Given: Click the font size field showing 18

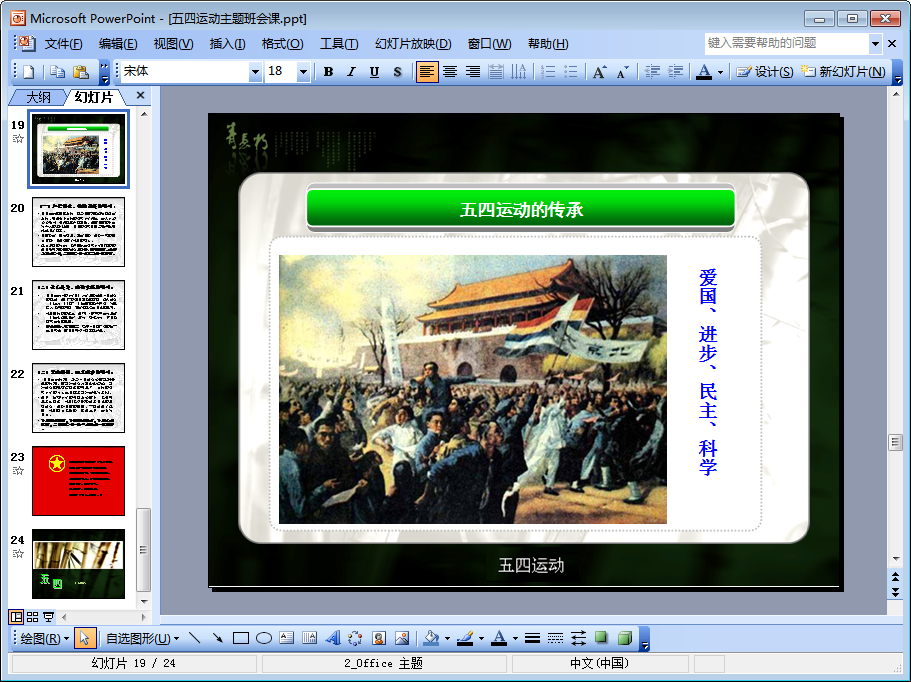Looking at the screenshot, I should pyautogui.click(x=281, y=71).
